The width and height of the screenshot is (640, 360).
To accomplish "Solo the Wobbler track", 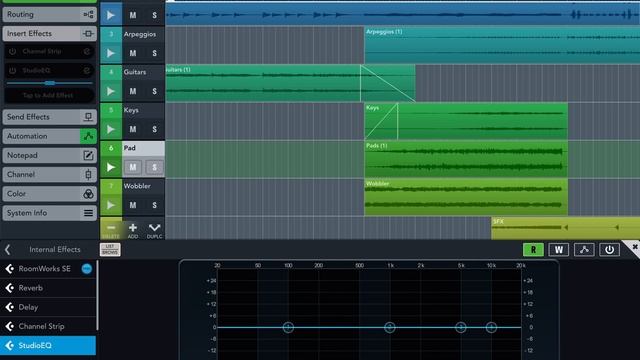I will 154,205.
